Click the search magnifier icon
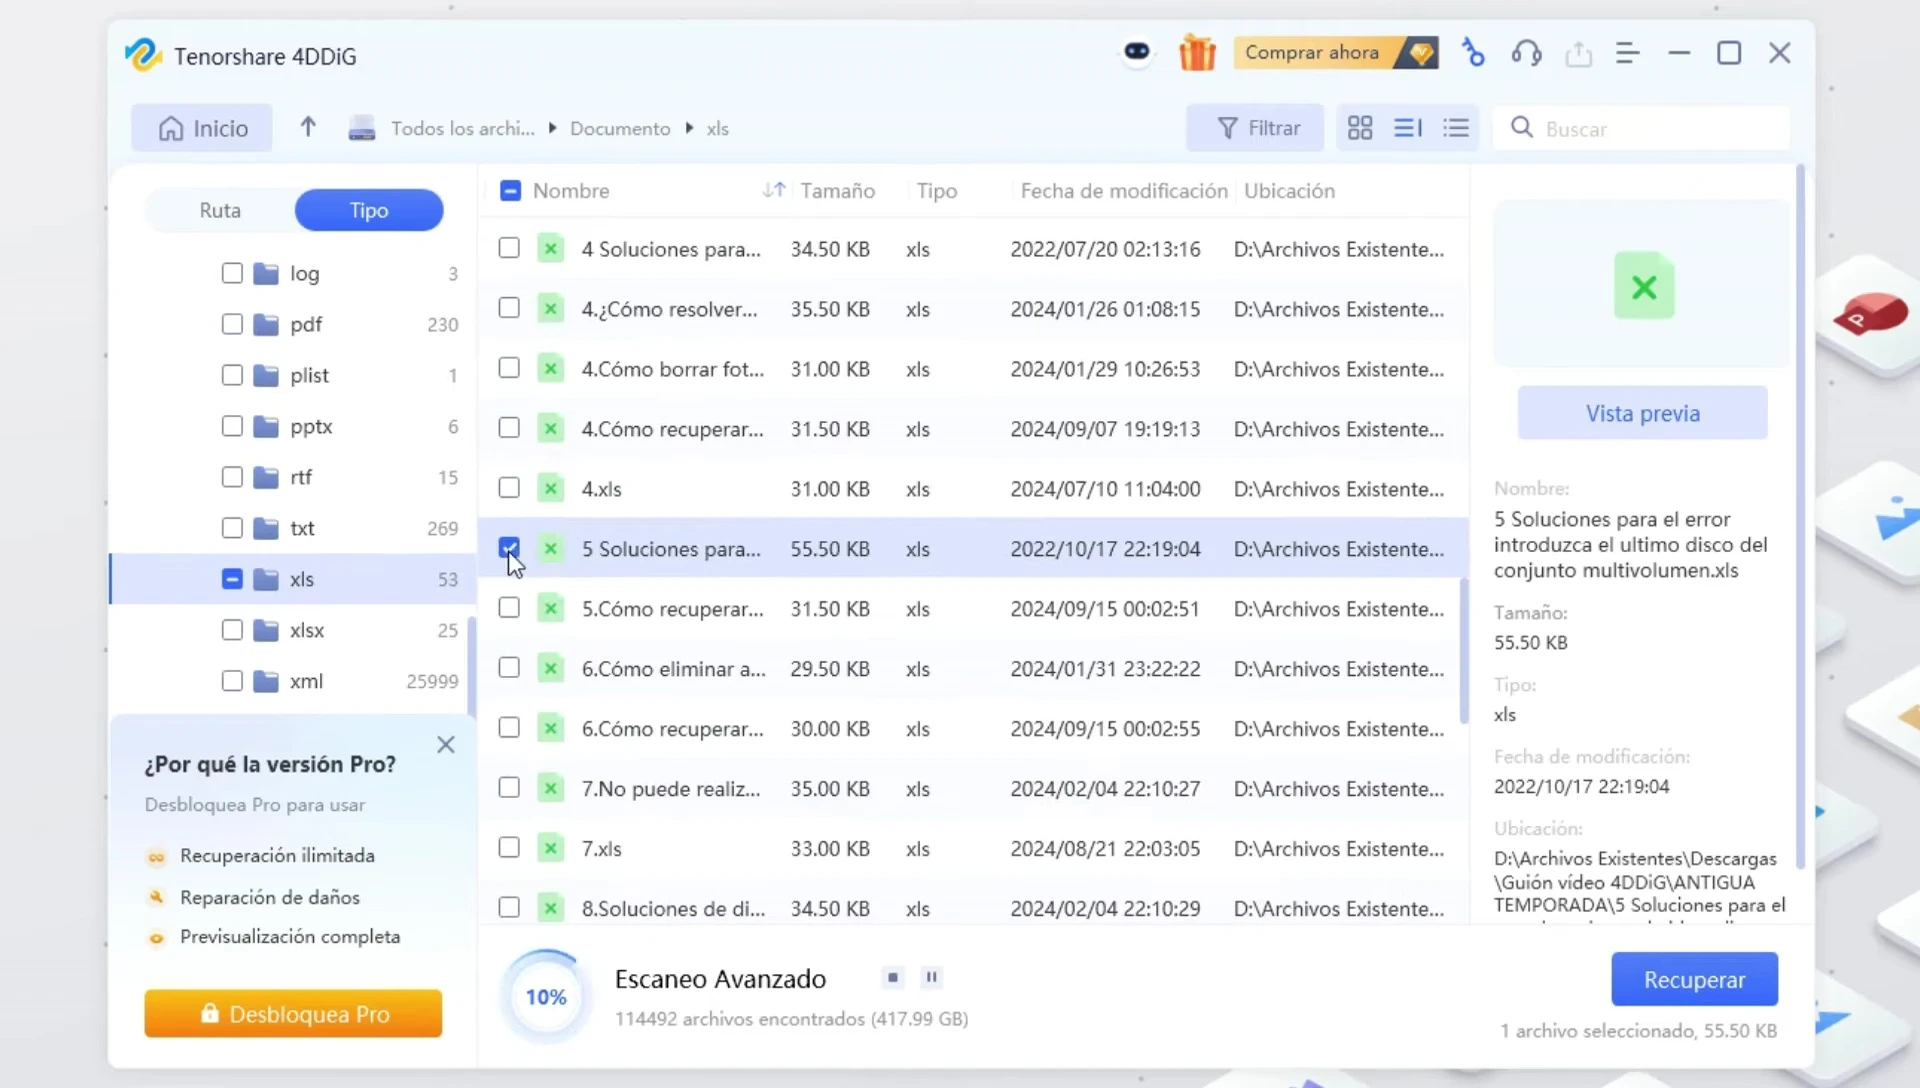Image resolution: width=1920 pixels, height=1088 pixels. [x=1522, y=127]
